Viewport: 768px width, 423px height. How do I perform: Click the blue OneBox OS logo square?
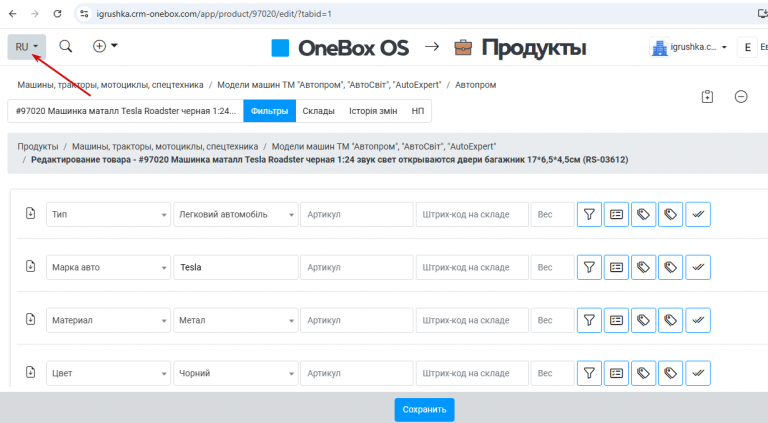click(280, 48)
